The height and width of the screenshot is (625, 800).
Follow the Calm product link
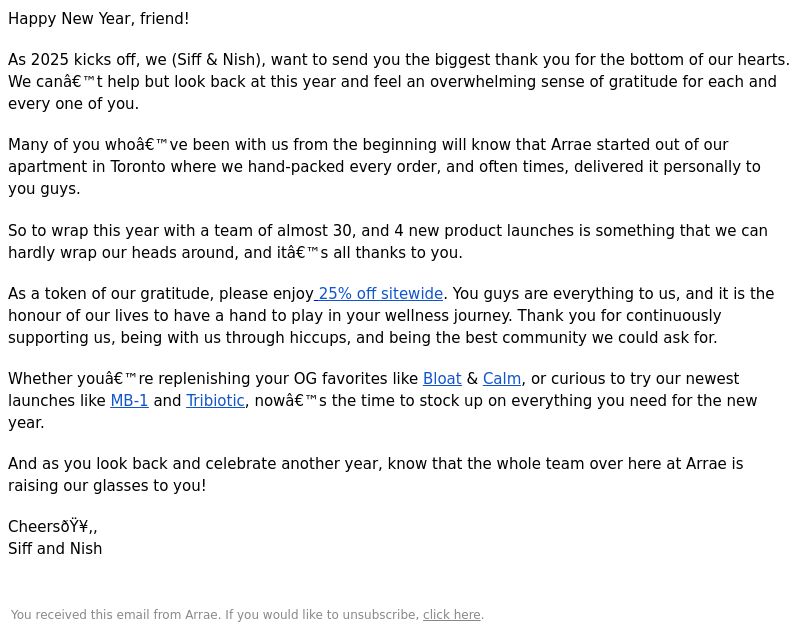pos(502,379)
